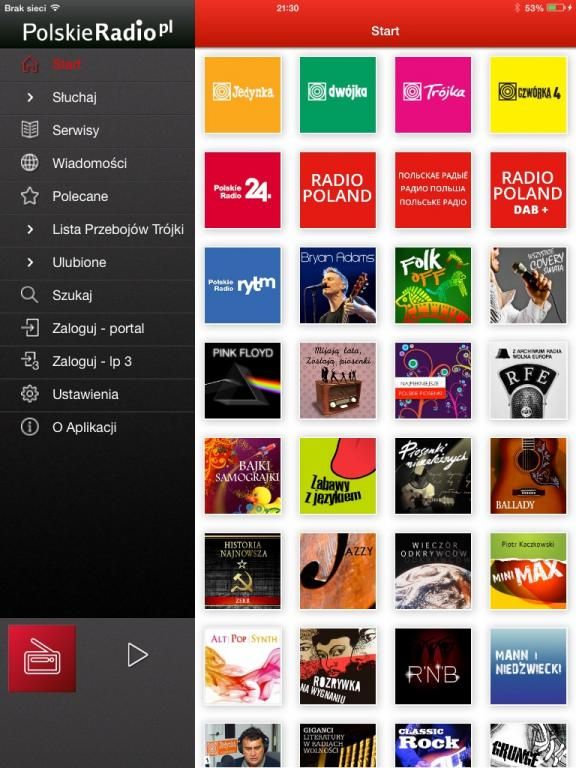
Task: Click Zaloguj - lp 3 link
Action: tap(97, 361)
